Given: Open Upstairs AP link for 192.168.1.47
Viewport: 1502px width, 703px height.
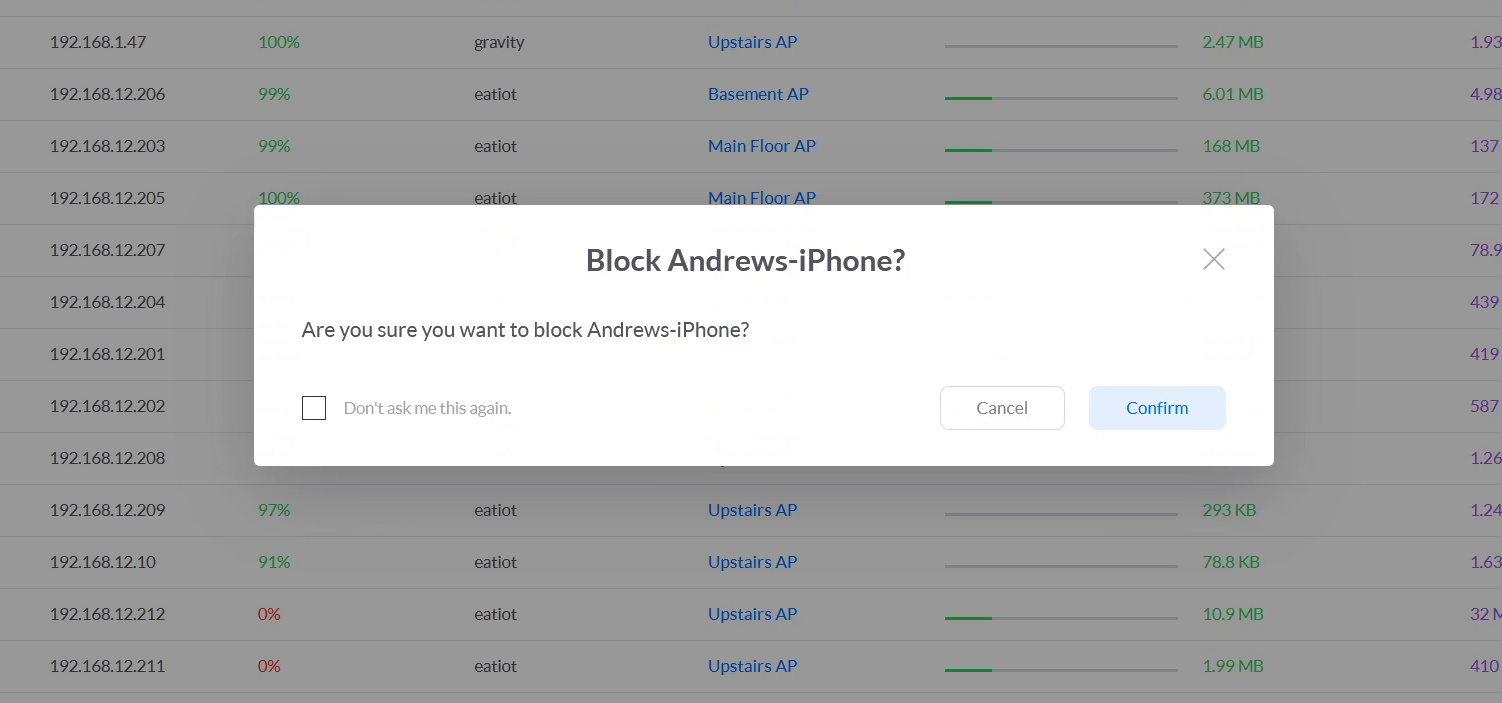Looking at the screenshot, I should 752,42.
